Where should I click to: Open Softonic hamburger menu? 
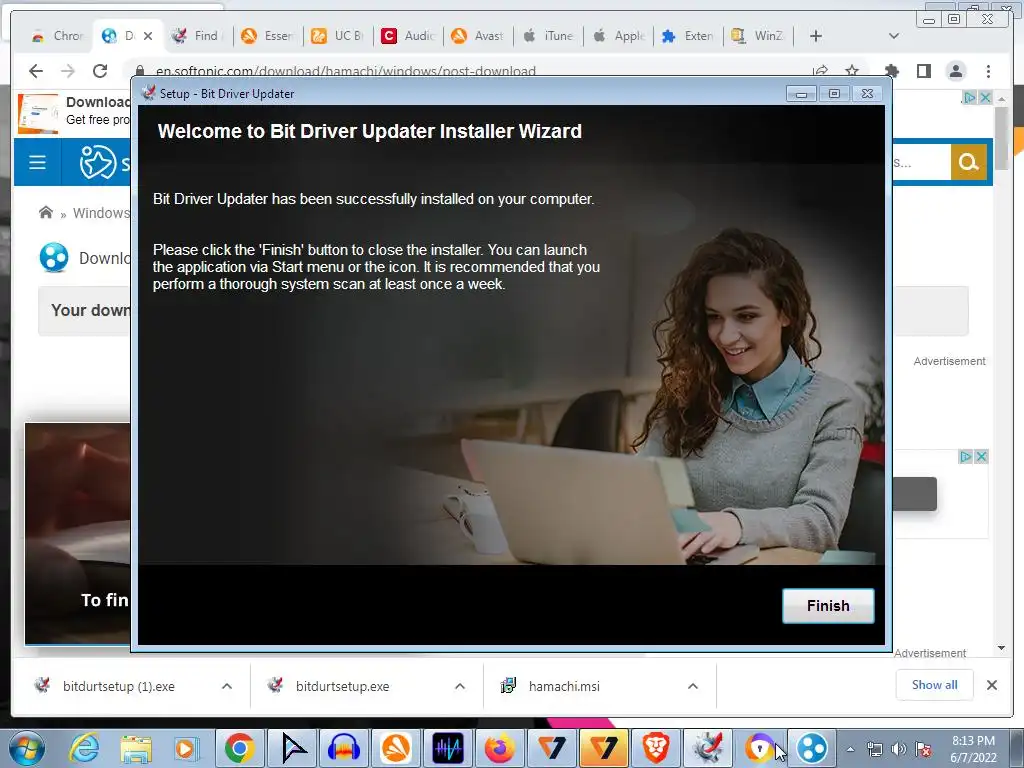37,162
